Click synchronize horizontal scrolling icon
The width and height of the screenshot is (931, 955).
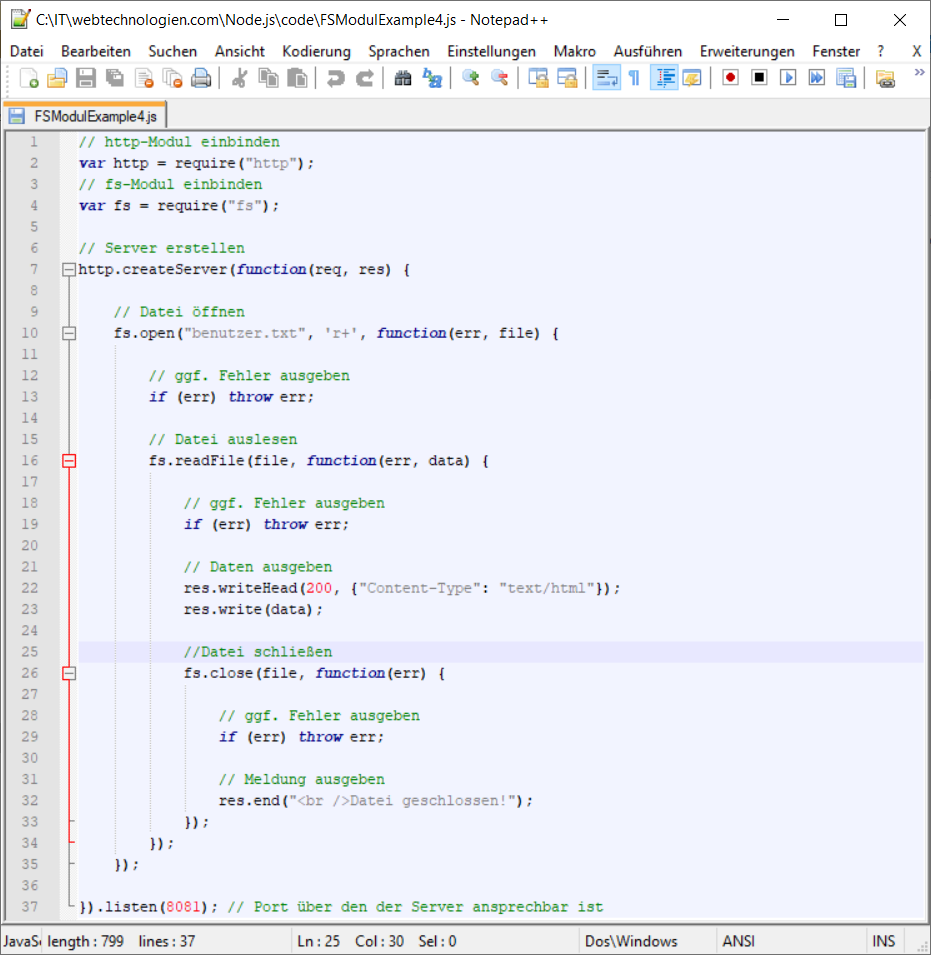point(567,78)
